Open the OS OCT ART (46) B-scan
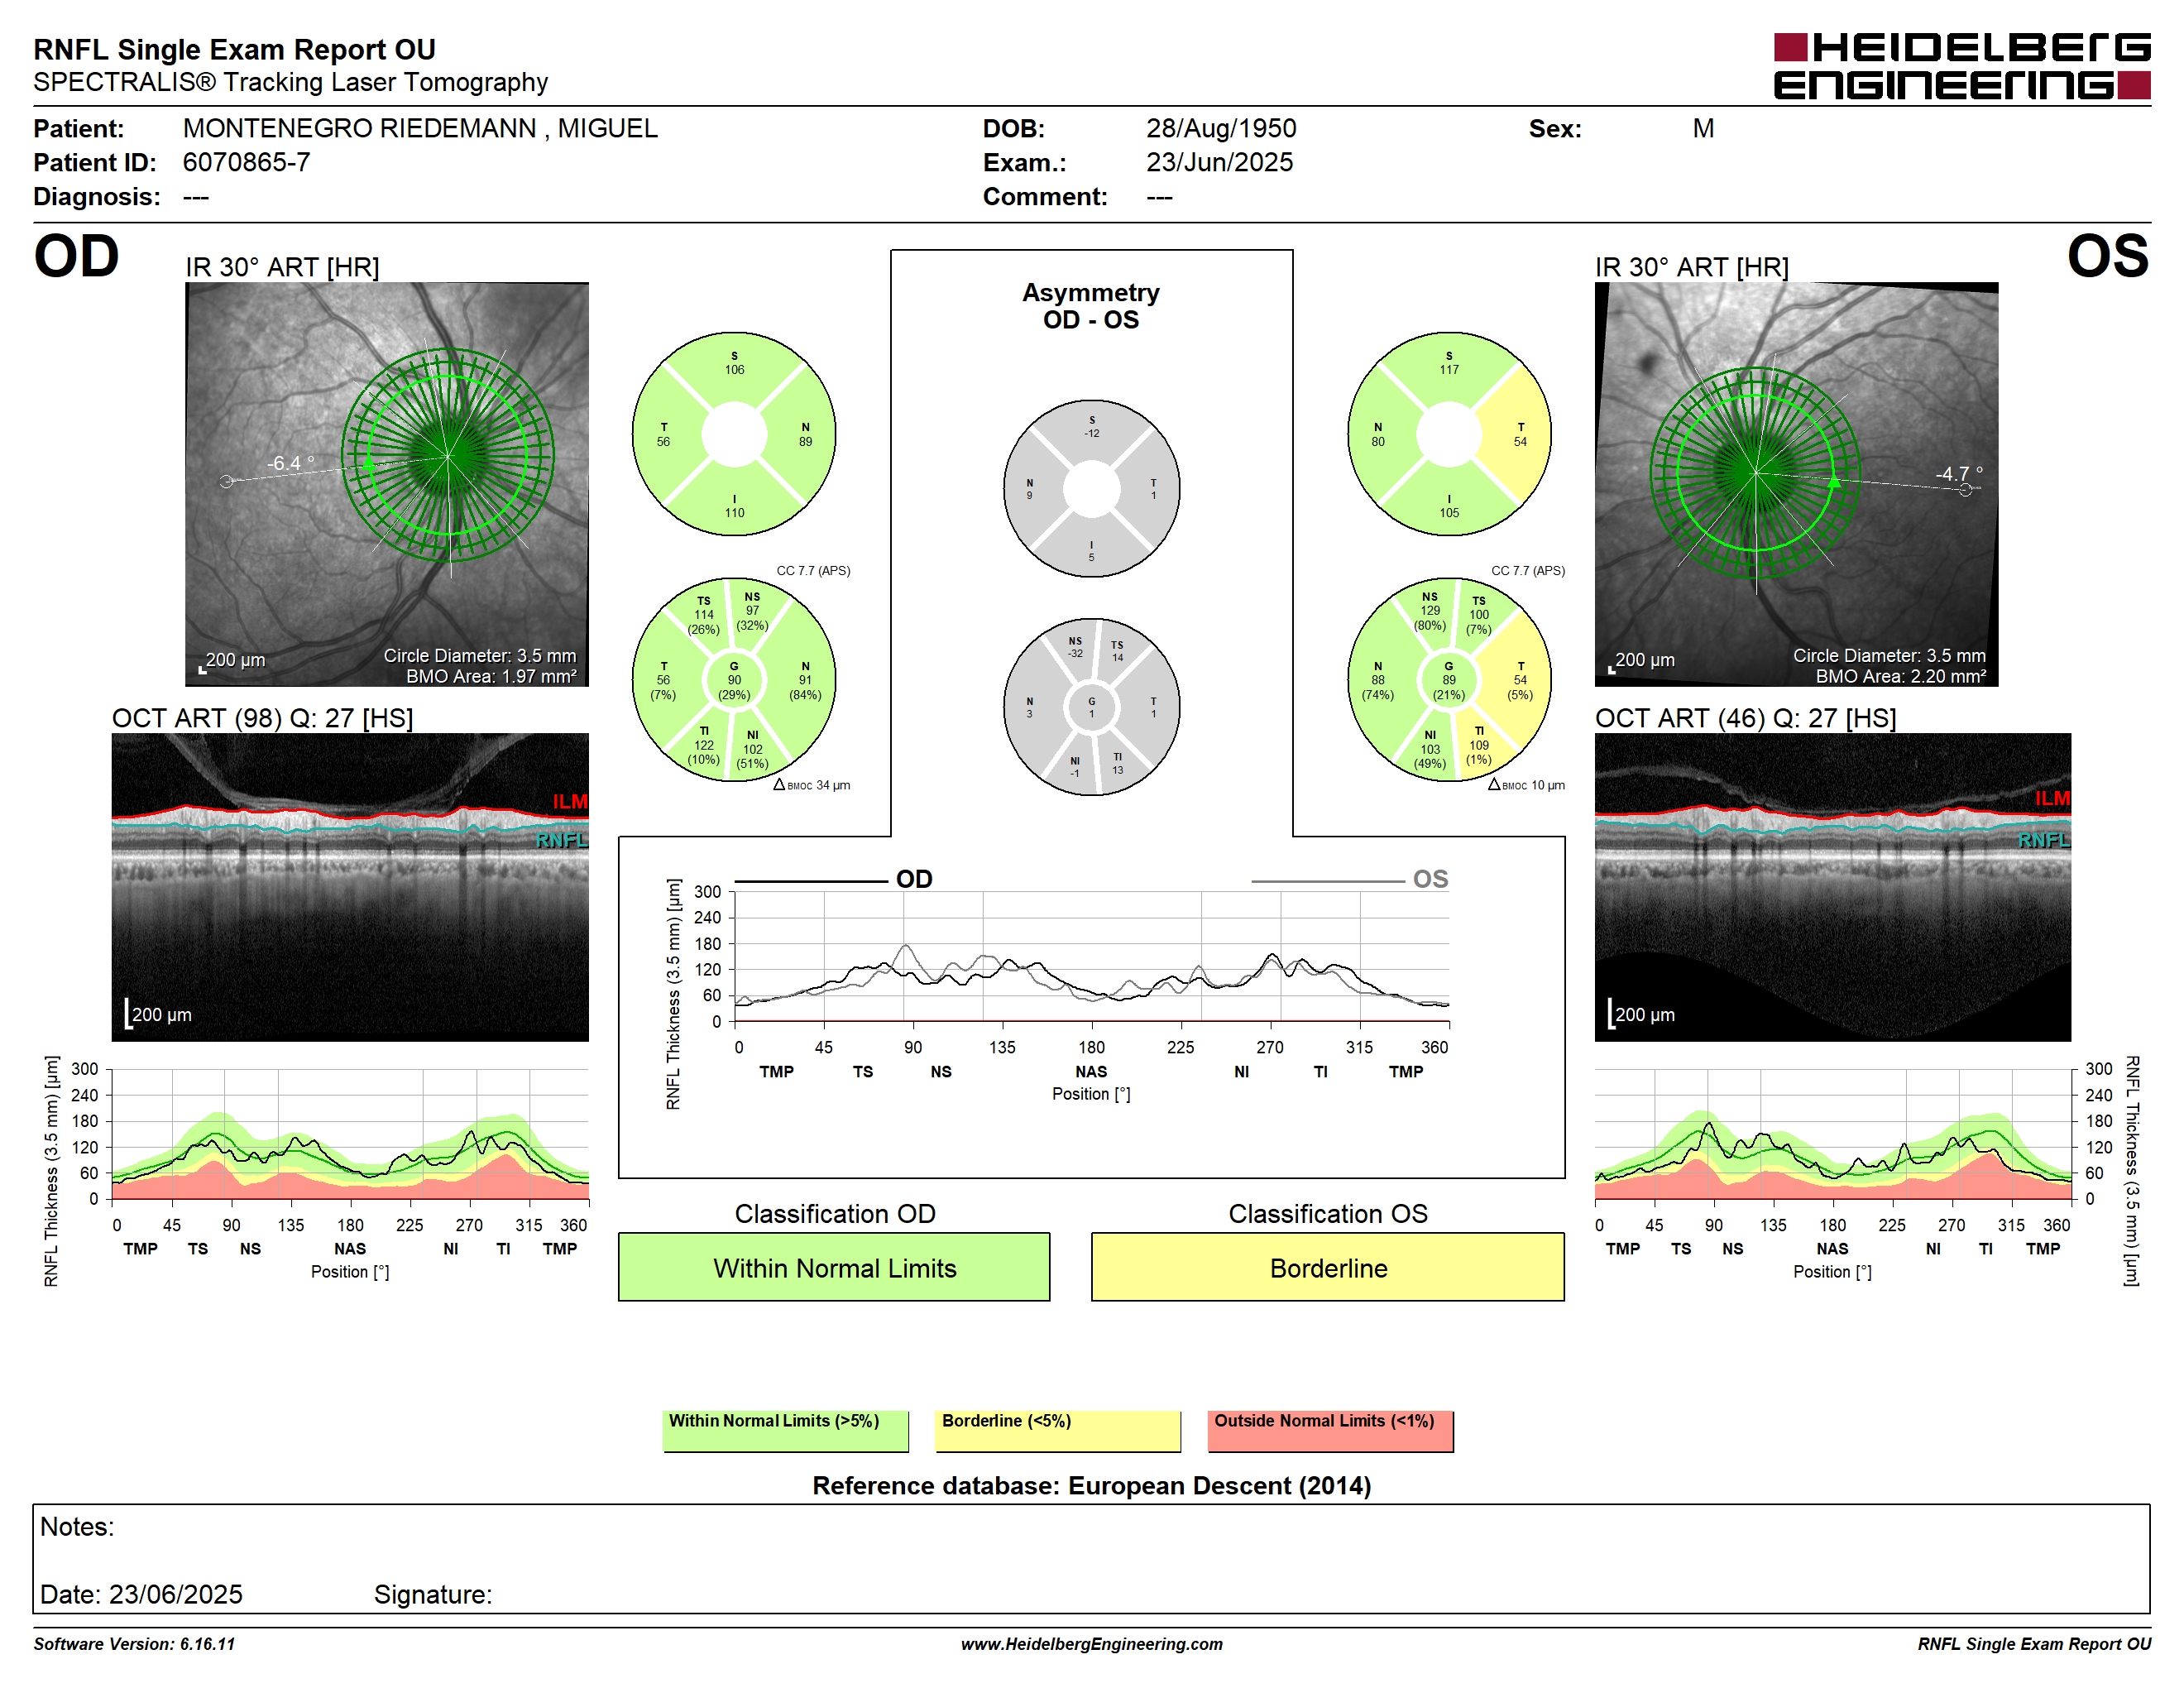Screen dimensions: 2184x1688 point(1832,887)
